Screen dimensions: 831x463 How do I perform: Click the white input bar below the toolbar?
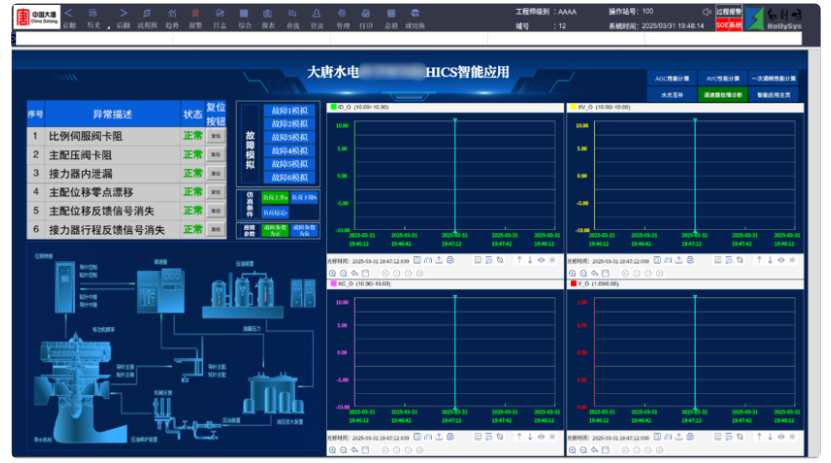tap(409, 39)
